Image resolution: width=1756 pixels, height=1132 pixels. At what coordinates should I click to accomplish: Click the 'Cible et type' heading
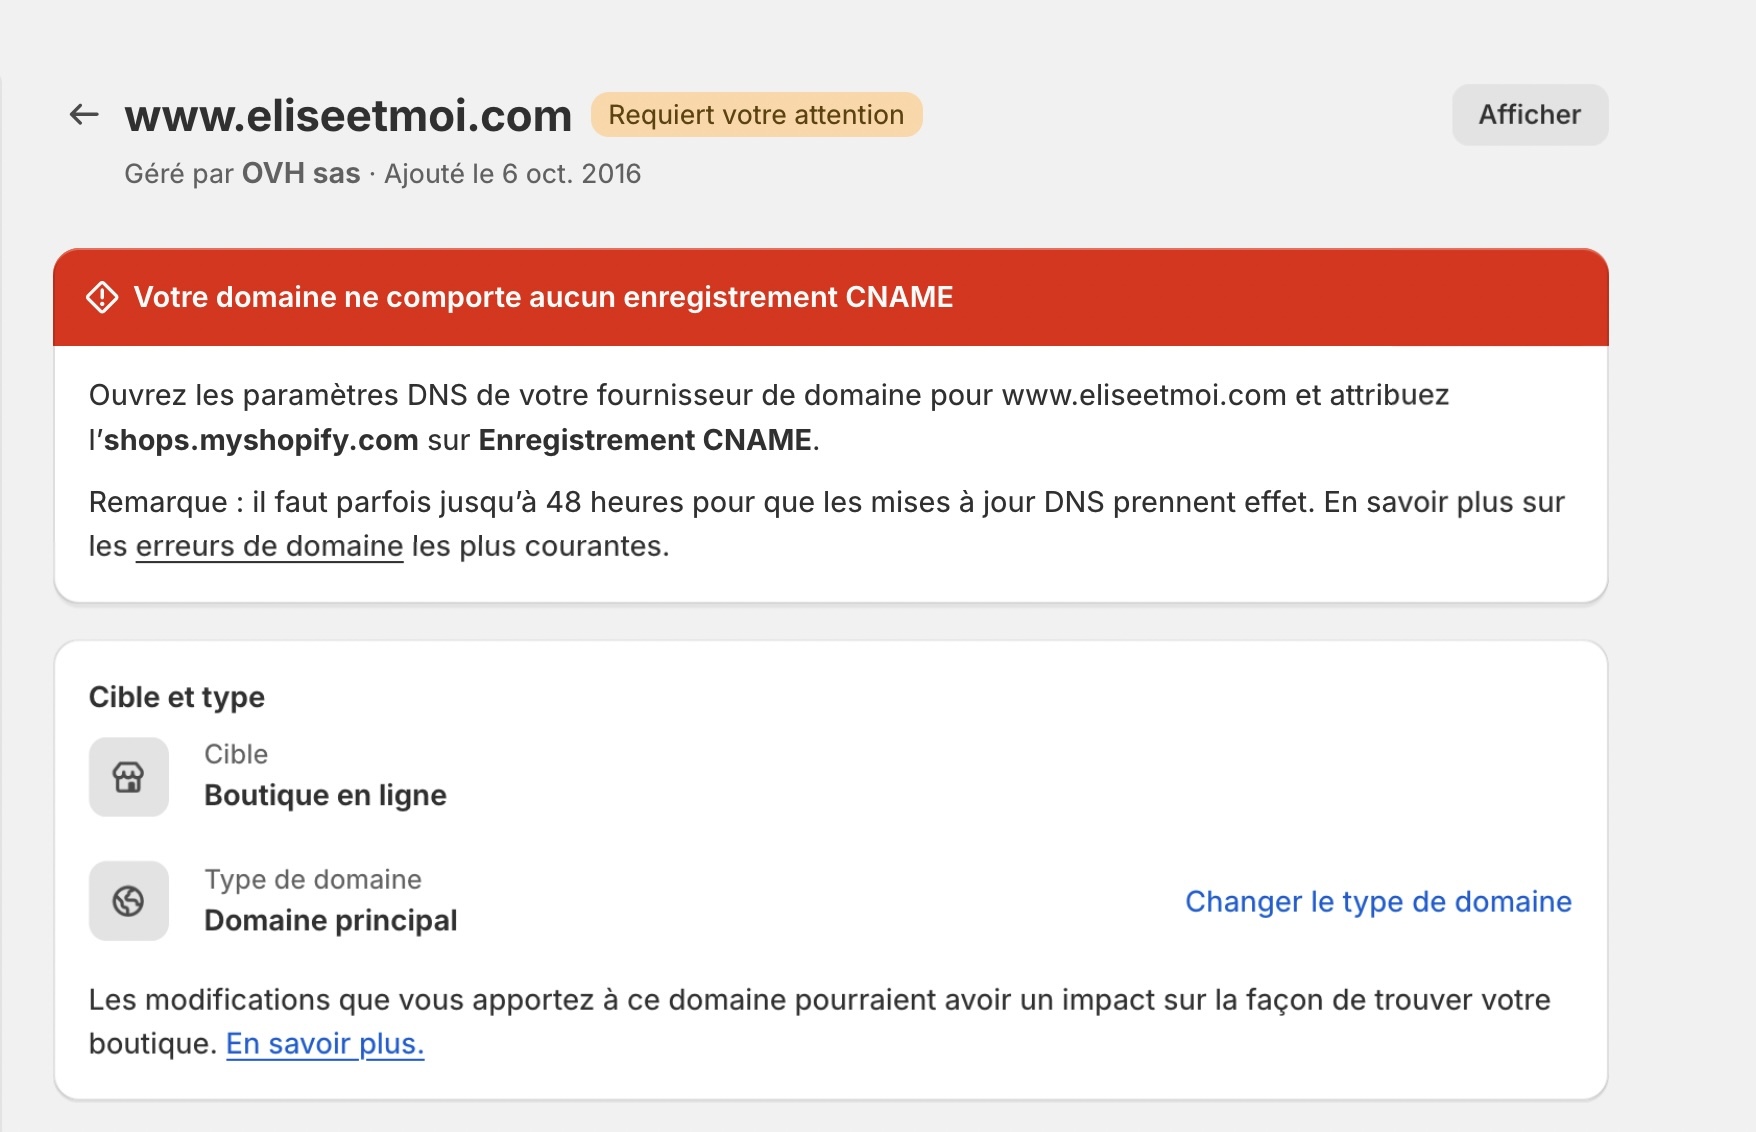(x=177, y=697)
